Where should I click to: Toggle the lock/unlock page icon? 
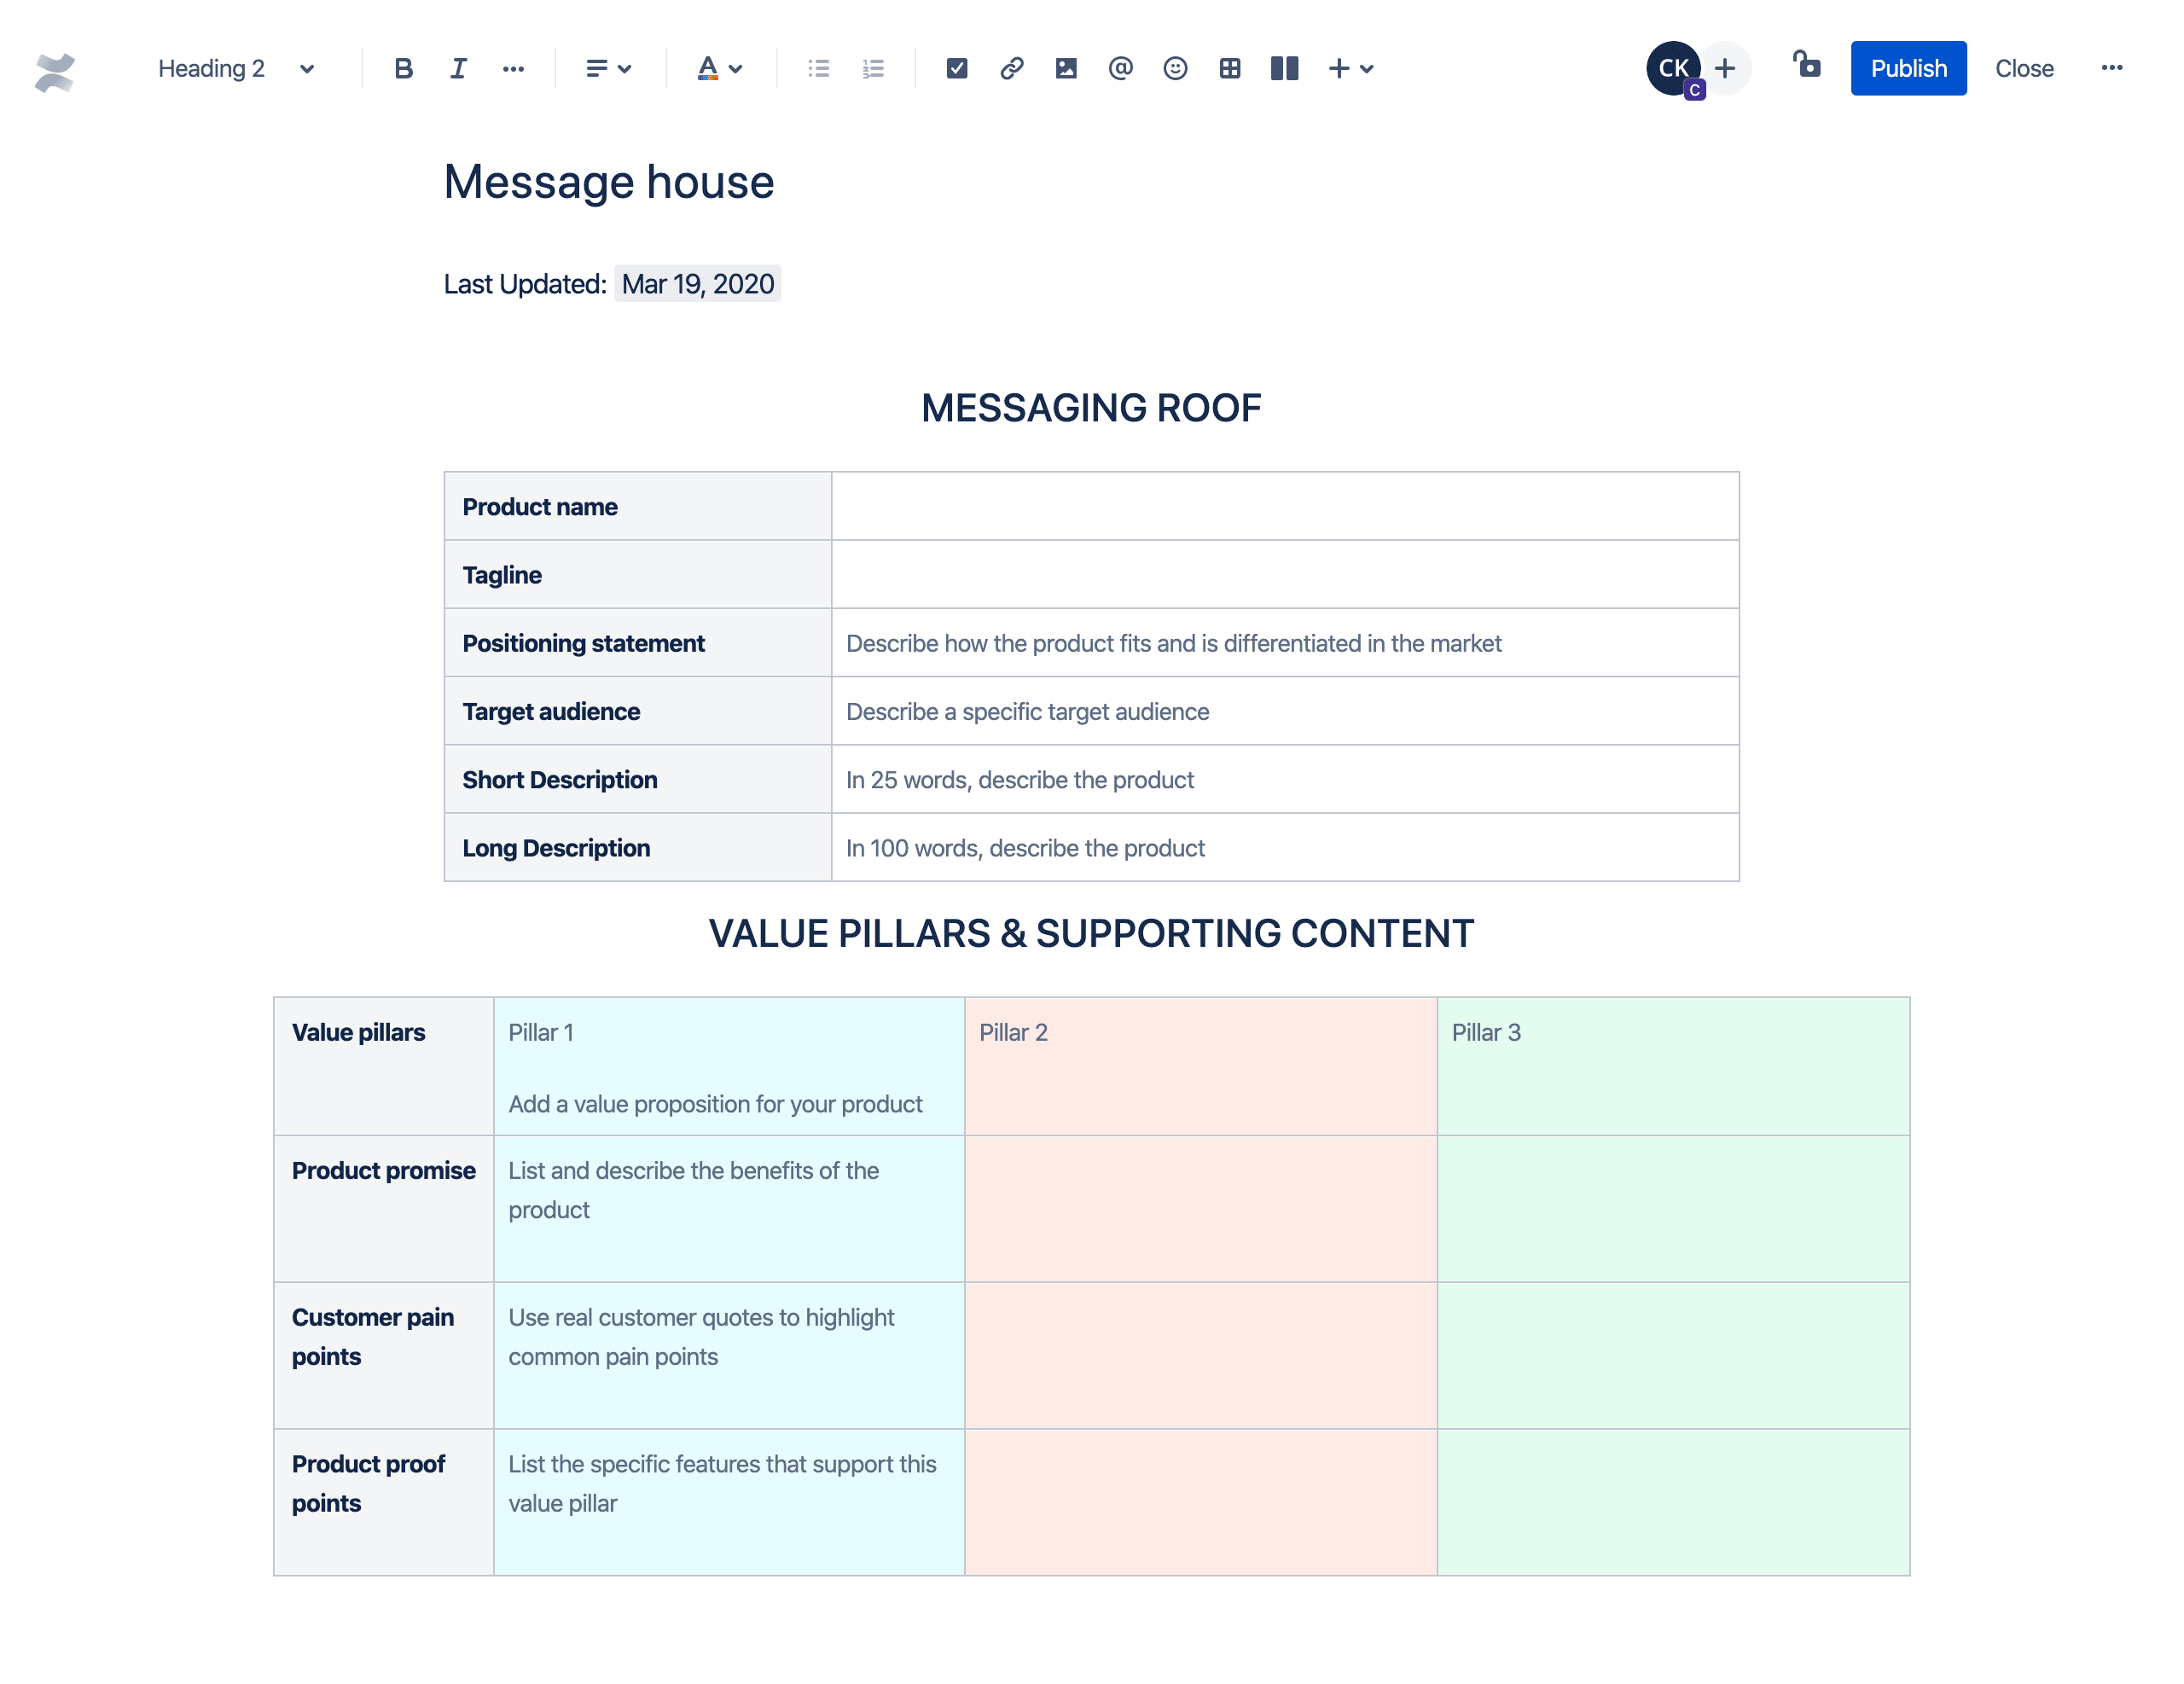tap(1805, 67)
